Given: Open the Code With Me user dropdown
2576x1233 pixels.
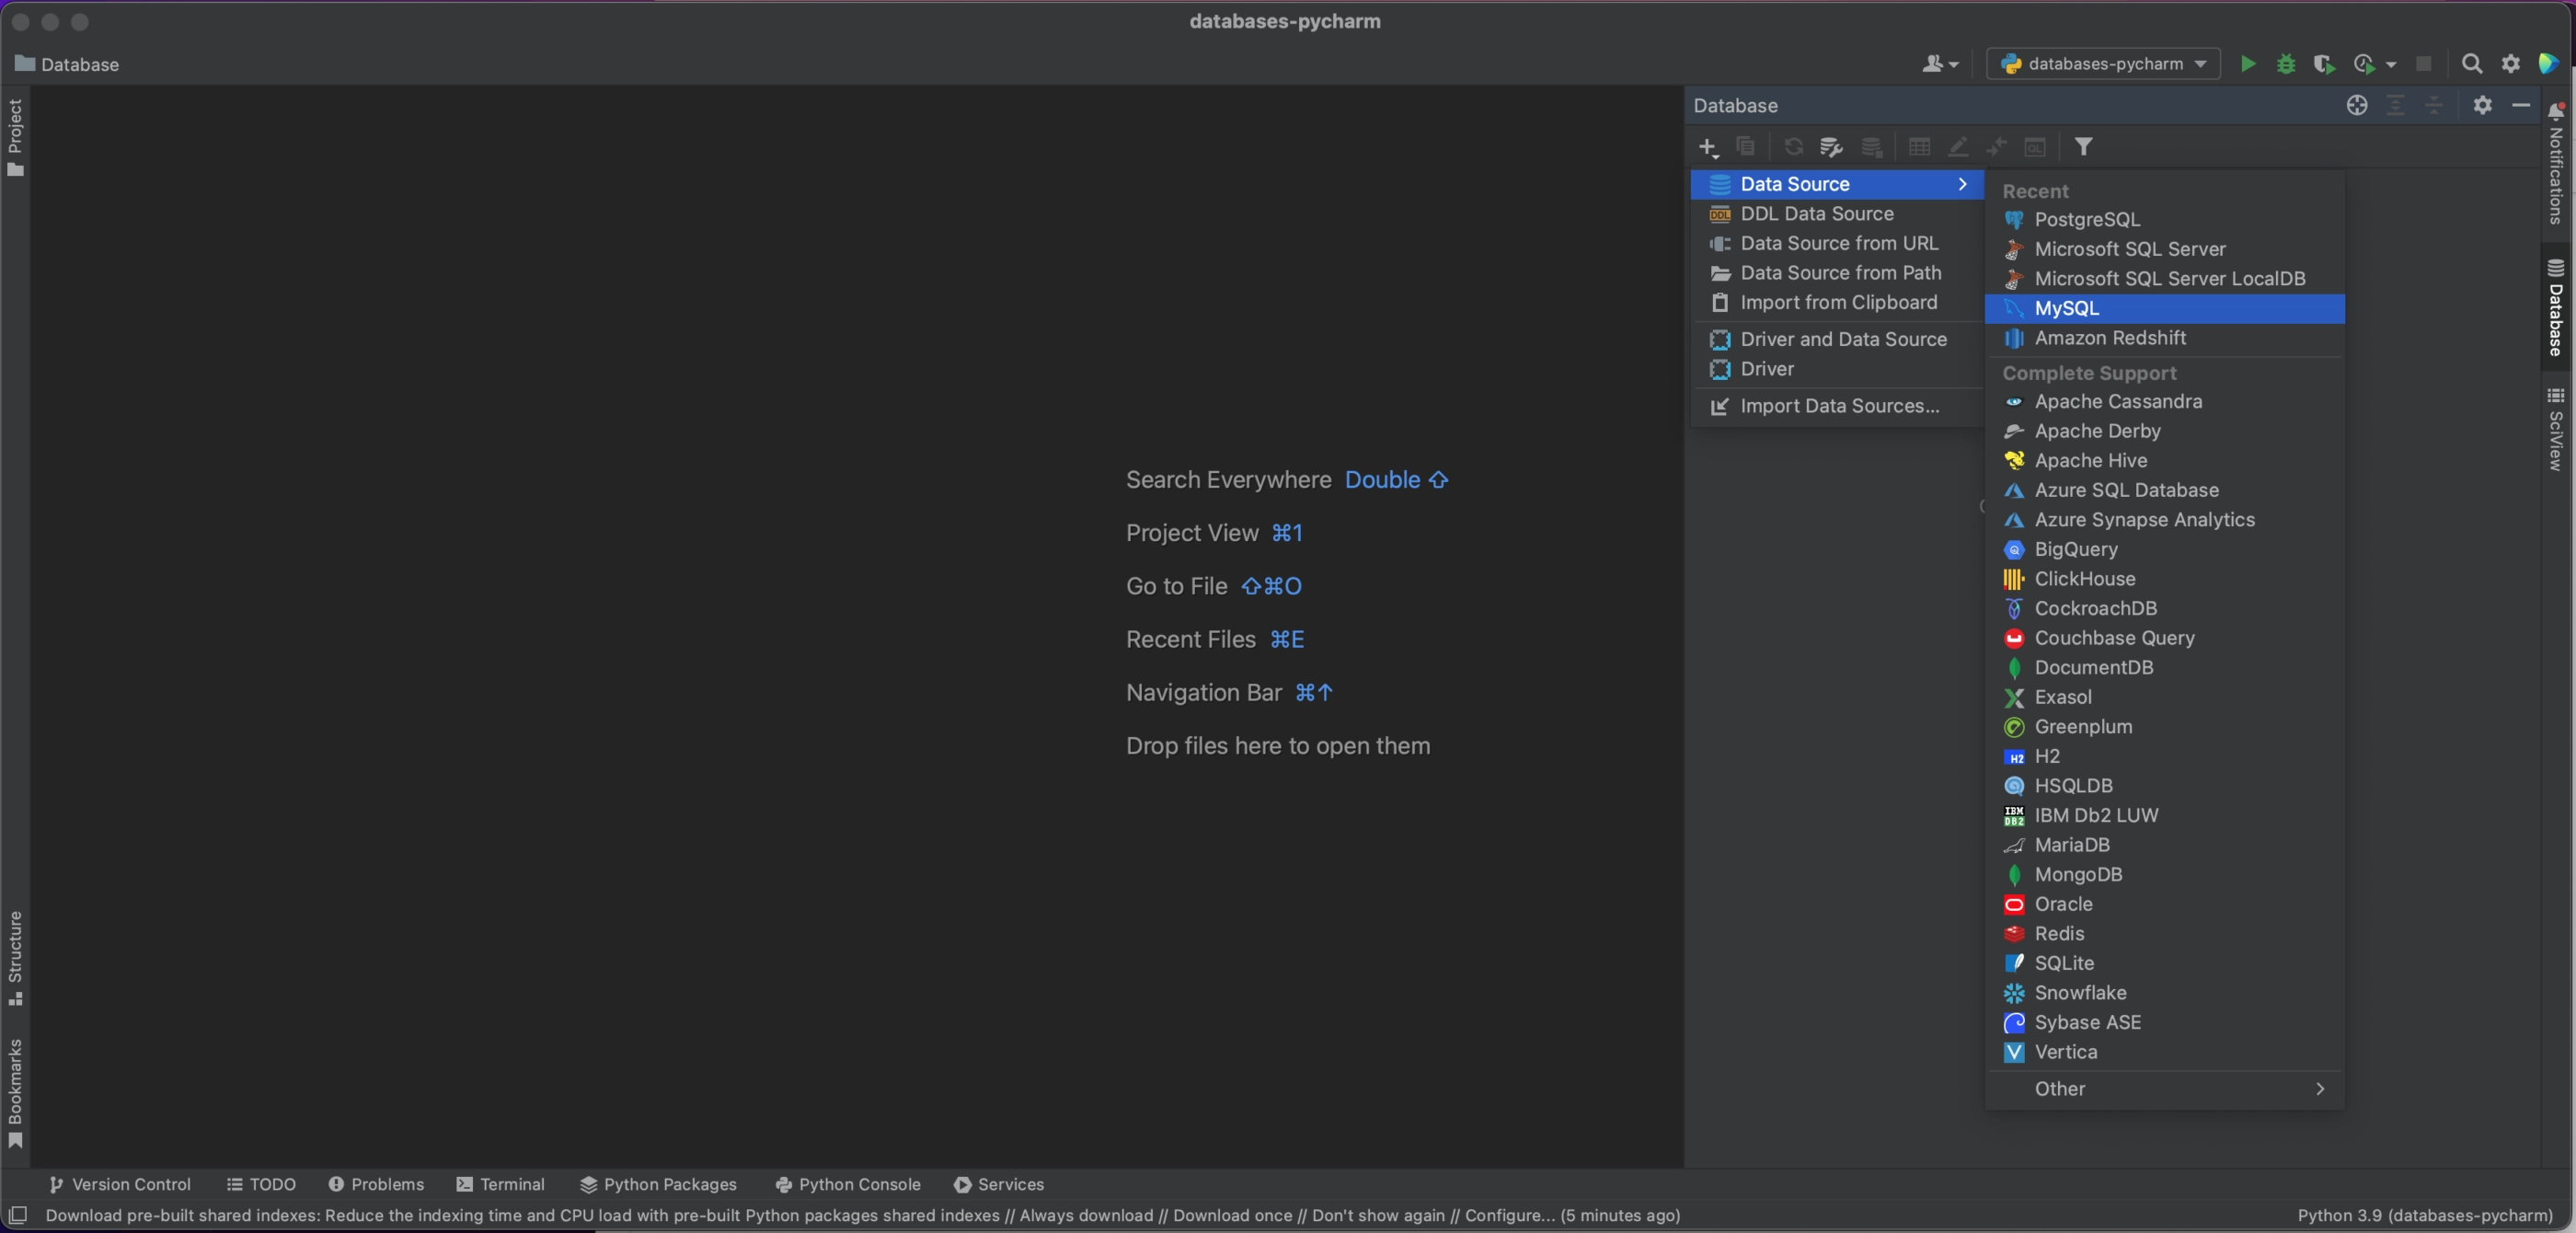Looking at the screenshot, I should (1939, 64).
